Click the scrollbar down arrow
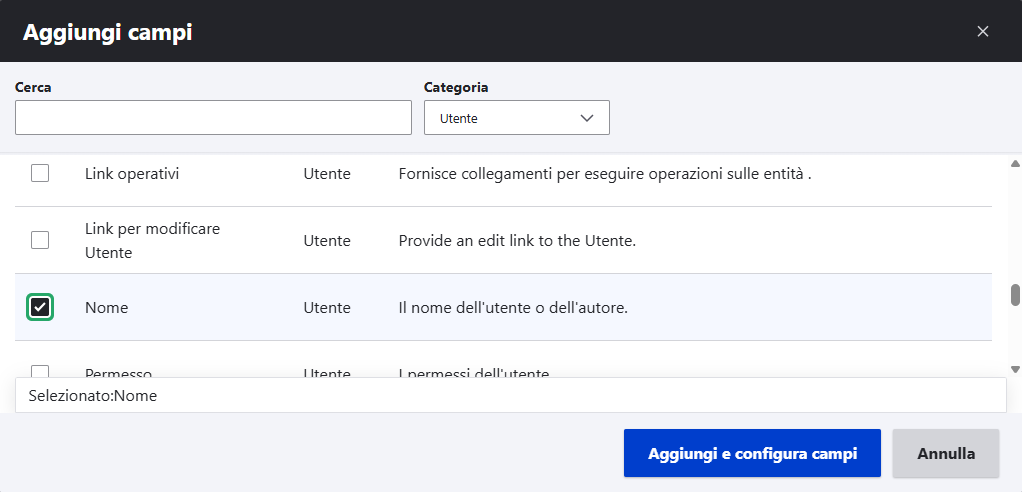The image size is (1022, 492). point(1015,369)
